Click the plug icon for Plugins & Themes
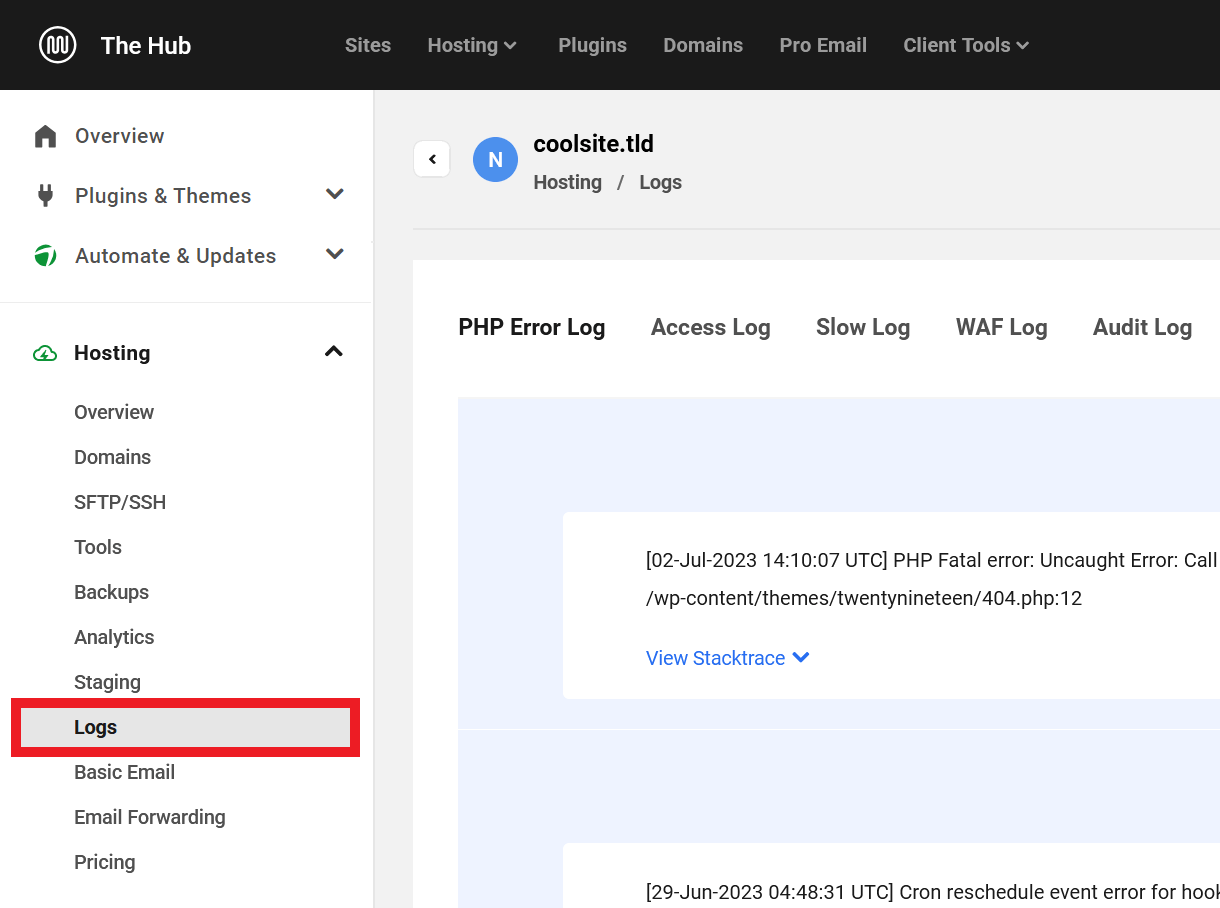Image resolution: width=1220 pixels, height=908 pixels. (x=45, y=196)
